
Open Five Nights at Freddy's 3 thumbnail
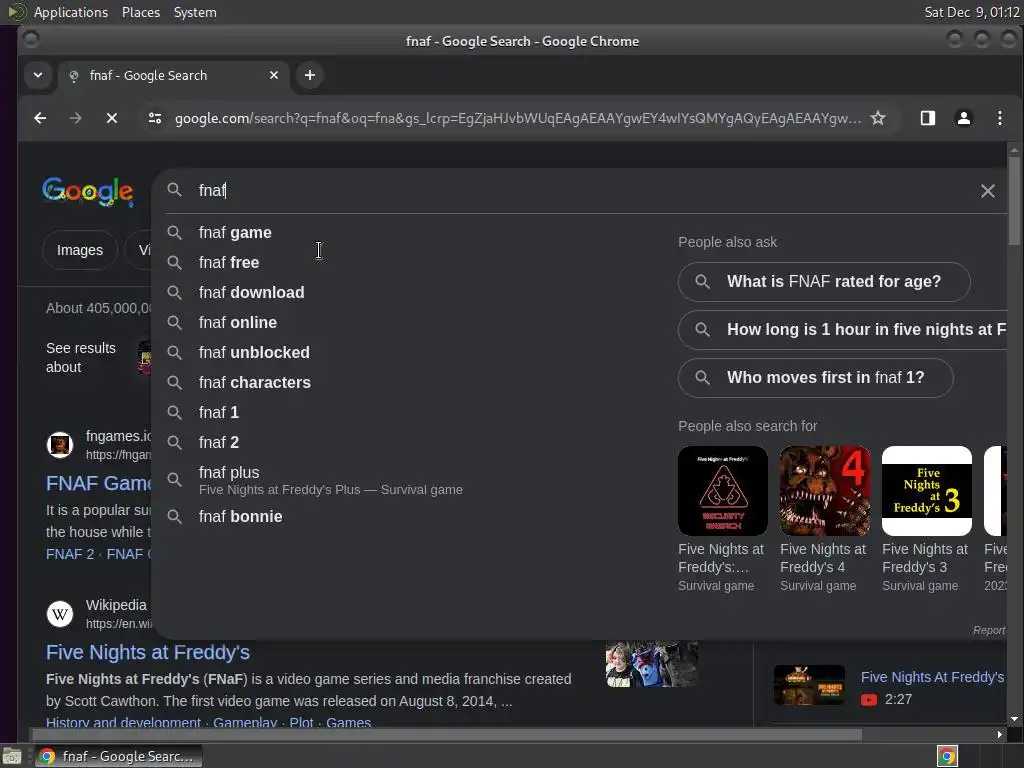927,491
